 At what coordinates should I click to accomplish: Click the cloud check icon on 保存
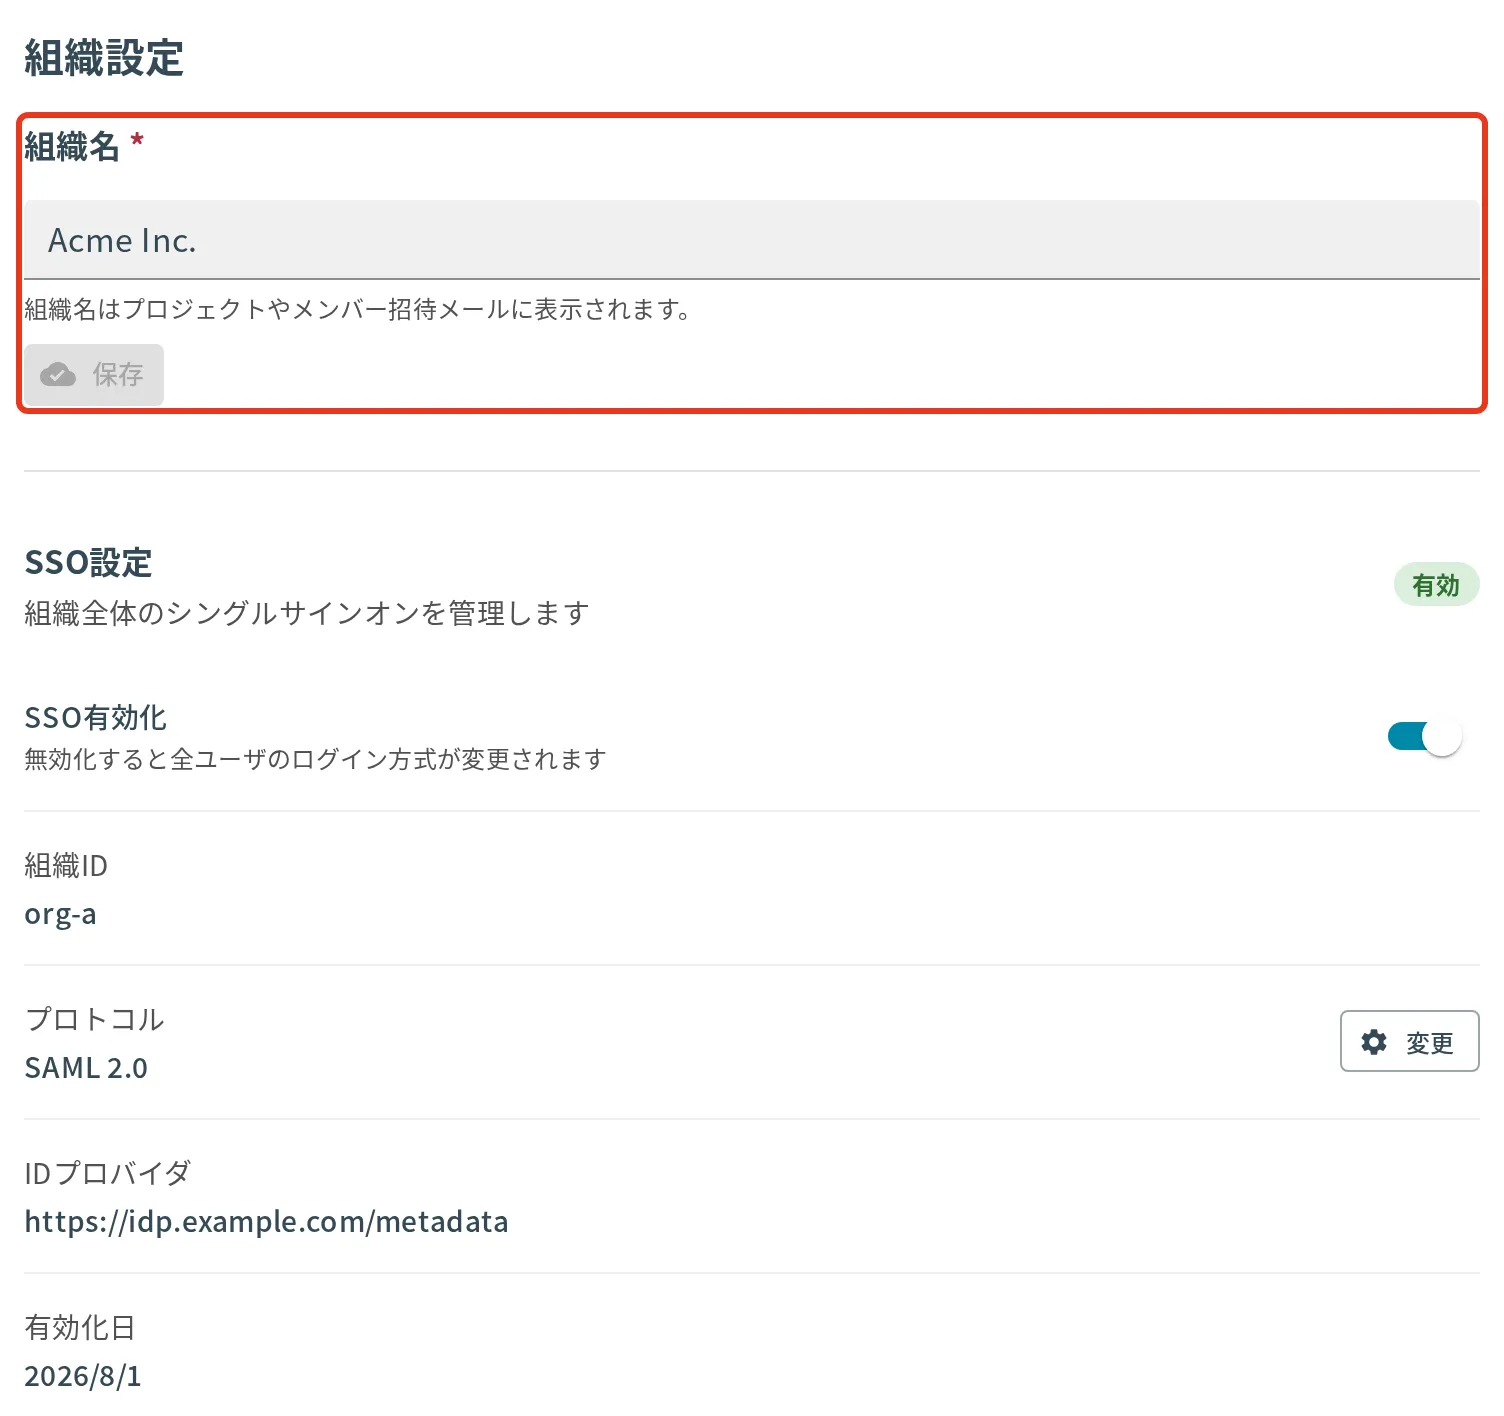point(58,375)
